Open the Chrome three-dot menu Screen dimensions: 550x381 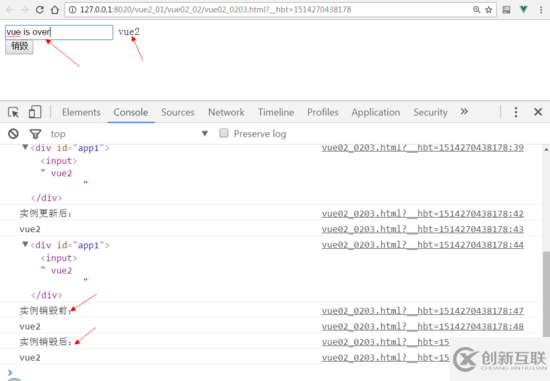541,9
